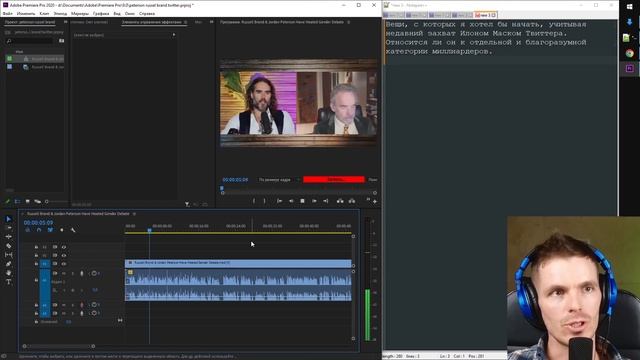Toggle visibility eye of the top video track
640x360 pixels.
pyautogui.click(x=64, y=247)
